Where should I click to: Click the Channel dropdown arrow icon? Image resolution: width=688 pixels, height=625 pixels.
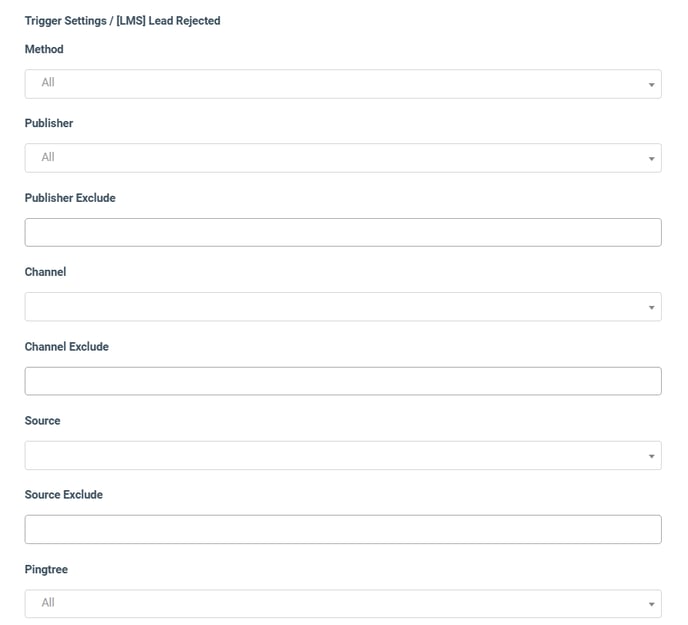pyautogui.click(x=652, y=307)
